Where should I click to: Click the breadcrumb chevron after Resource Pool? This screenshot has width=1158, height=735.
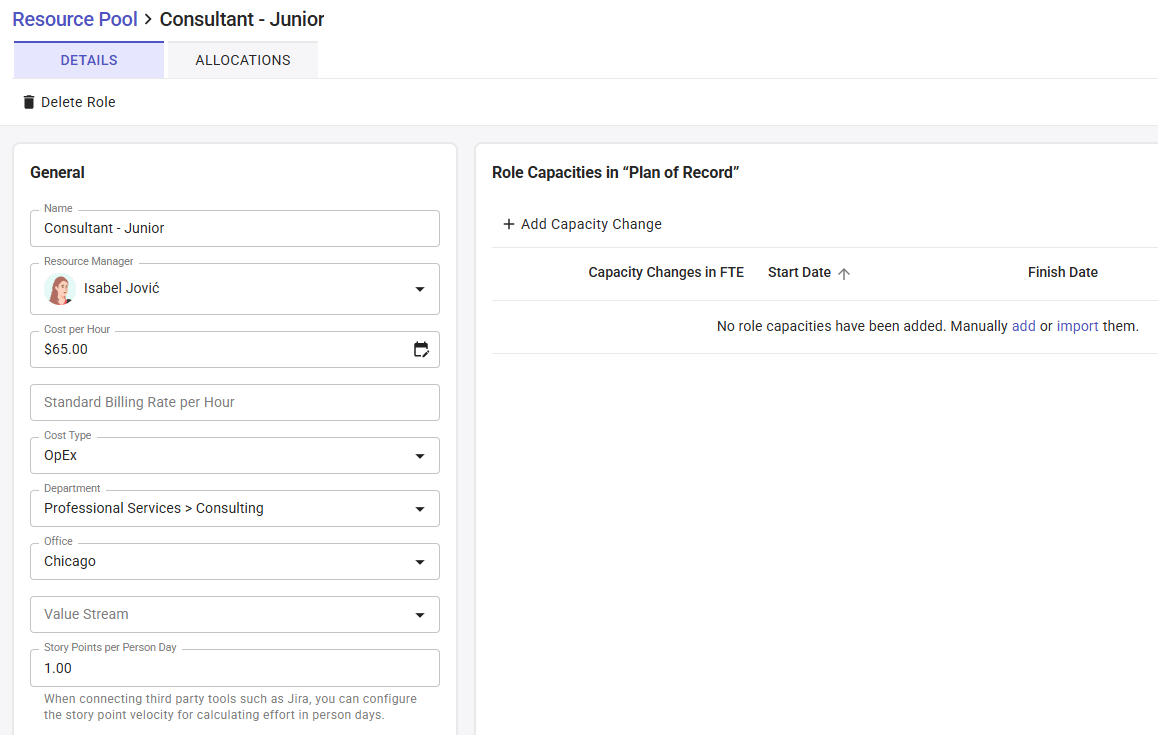(148, 19)
